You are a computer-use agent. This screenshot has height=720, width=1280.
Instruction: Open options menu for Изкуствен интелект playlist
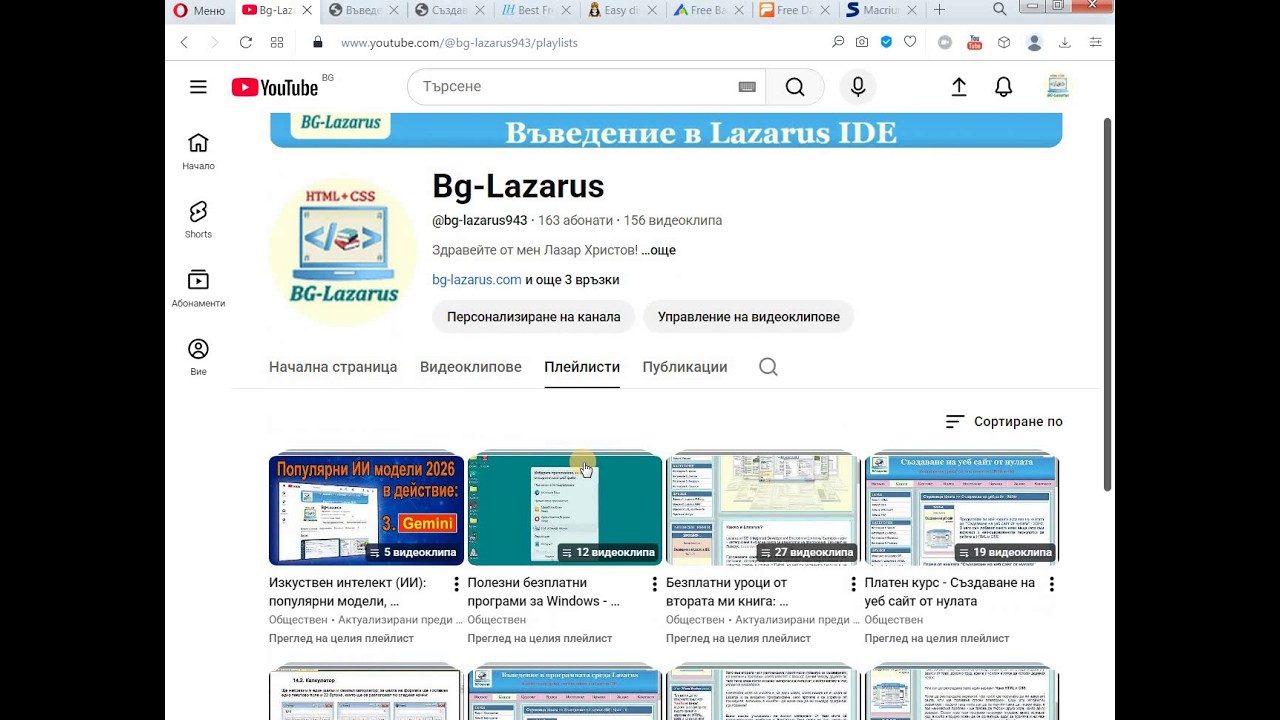point(456,584)
